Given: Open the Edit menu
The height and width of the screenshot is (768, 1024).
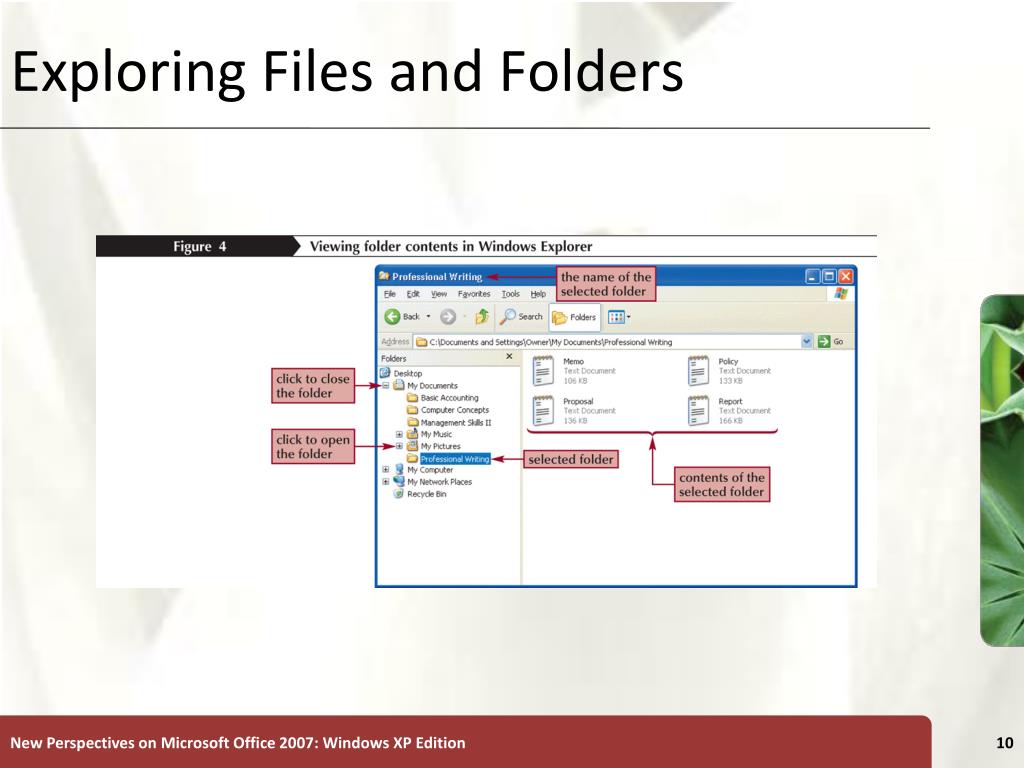Looking at the screenshot, I should pyautogui.click(x=413, y=294).
